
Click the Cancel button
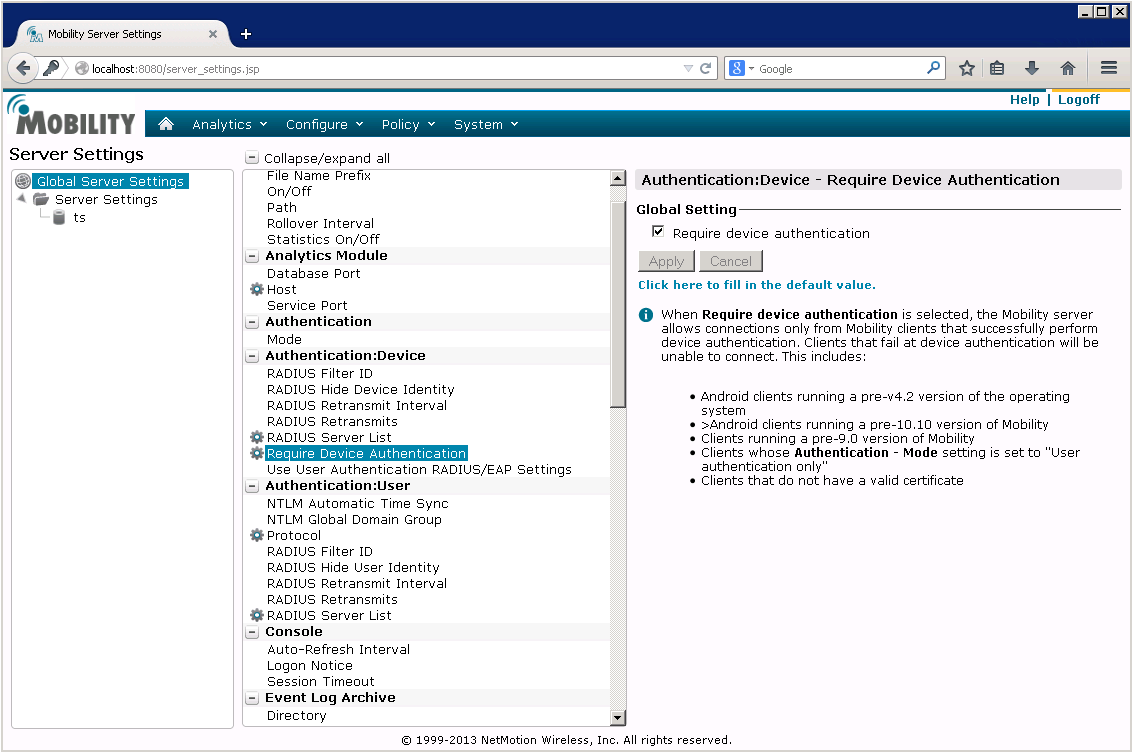tap(730, 261)
